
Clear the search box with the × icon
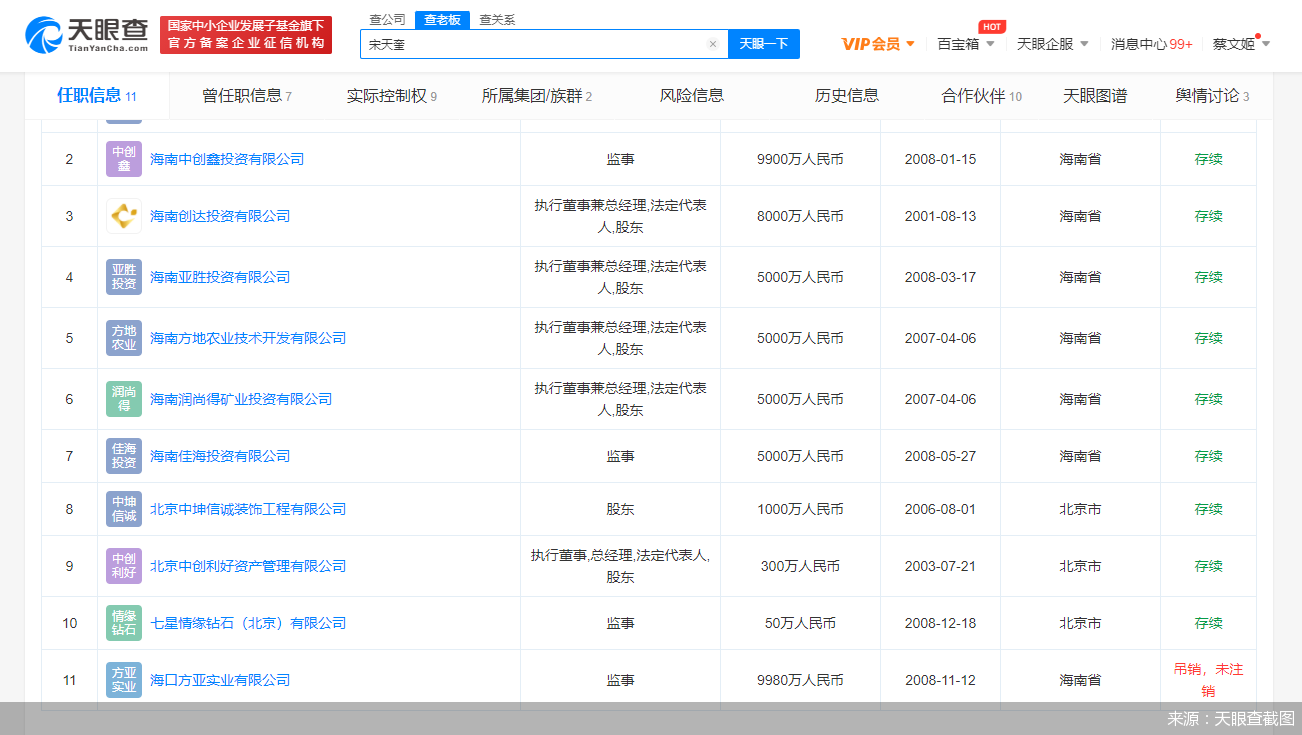pos(712,44)
